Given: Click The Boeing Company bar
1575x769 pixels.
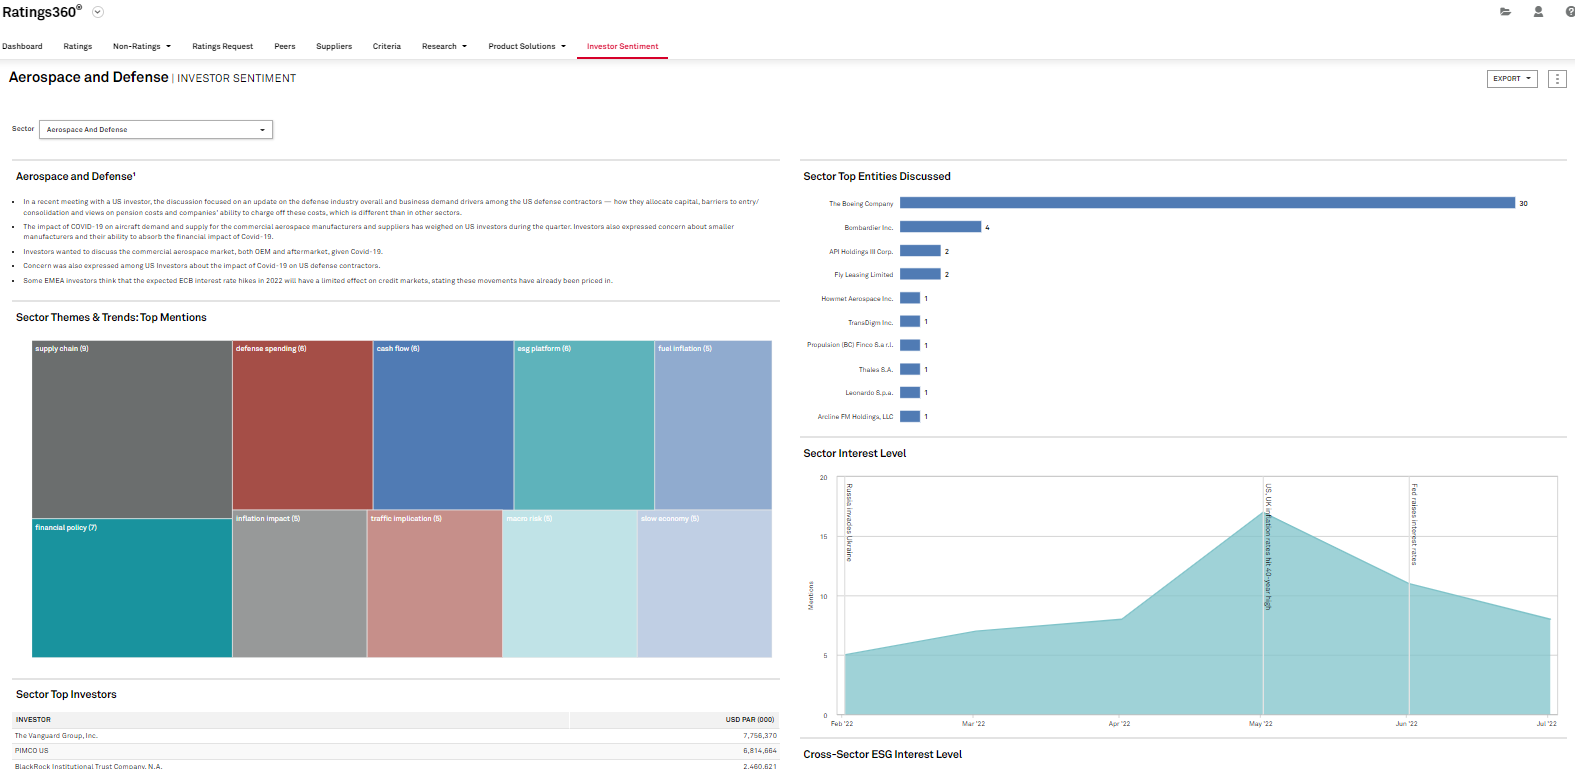Looking at the screenshot, I should click(x=1207, y=203).
